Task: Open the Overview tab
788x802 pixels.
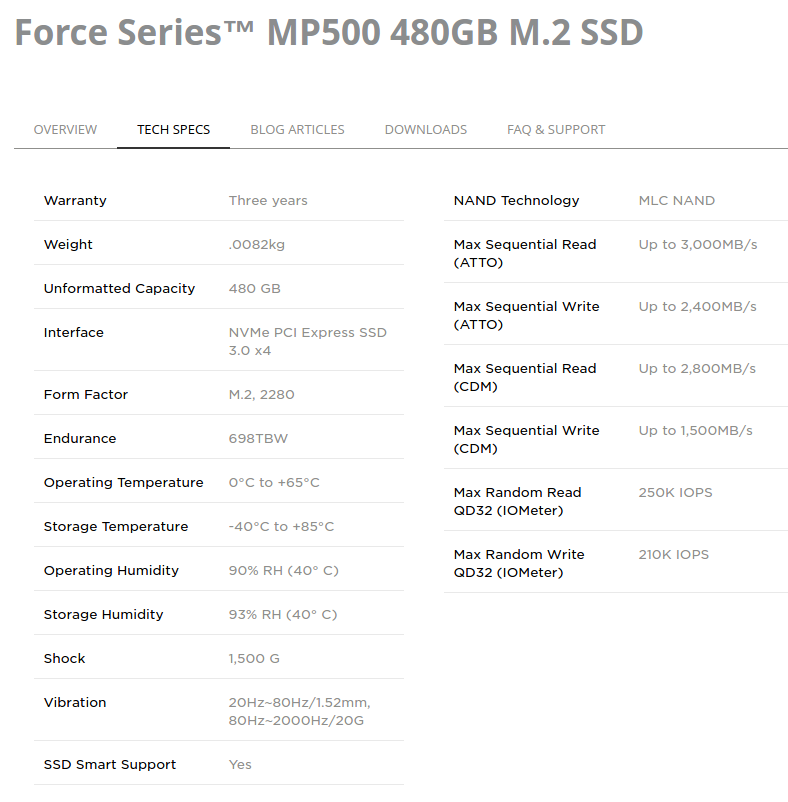Action: [x=65, y=129]
